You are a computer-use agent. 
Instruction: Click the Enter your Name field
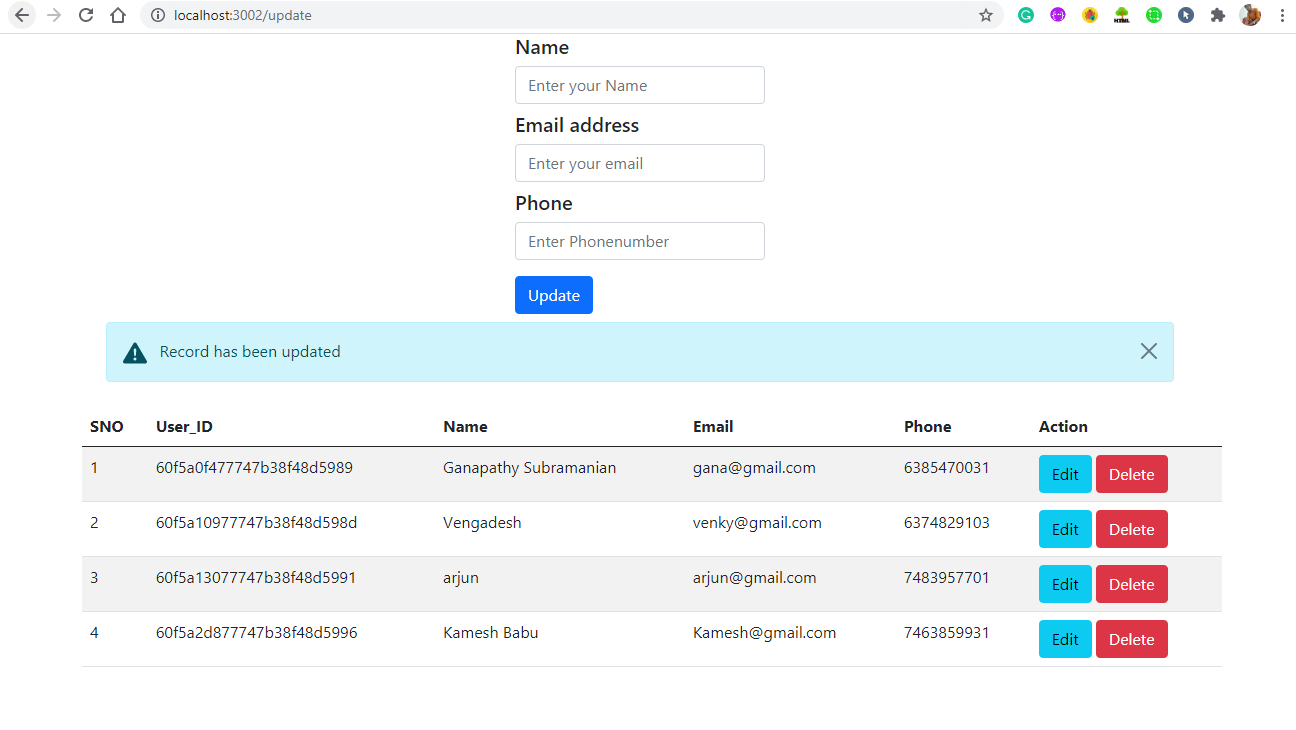click(639, 85)
